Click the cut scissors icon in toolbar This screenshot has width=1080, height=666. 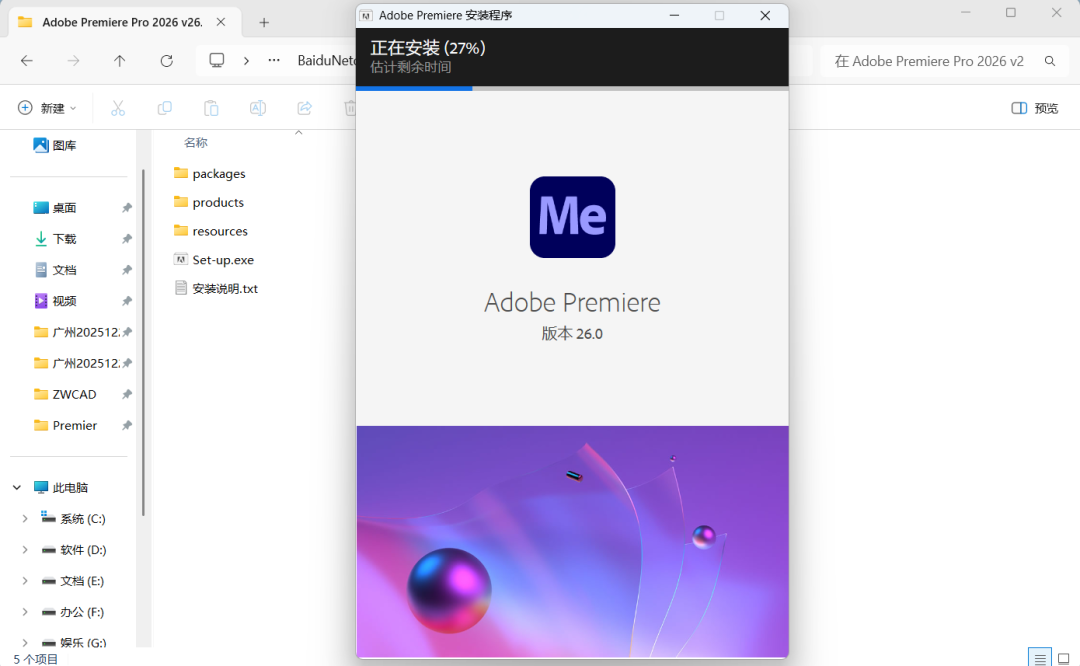coord(117,108)
